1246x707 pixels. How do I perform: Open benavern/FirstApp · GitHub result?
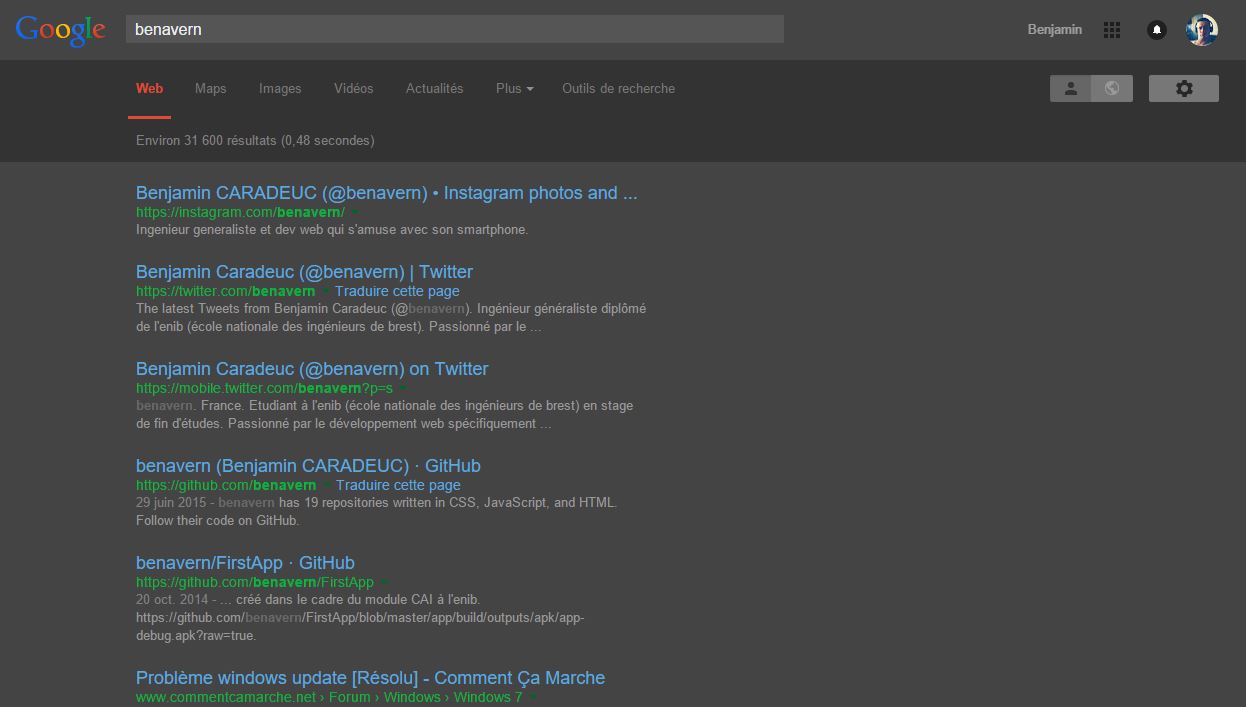(x=245, y=563)
